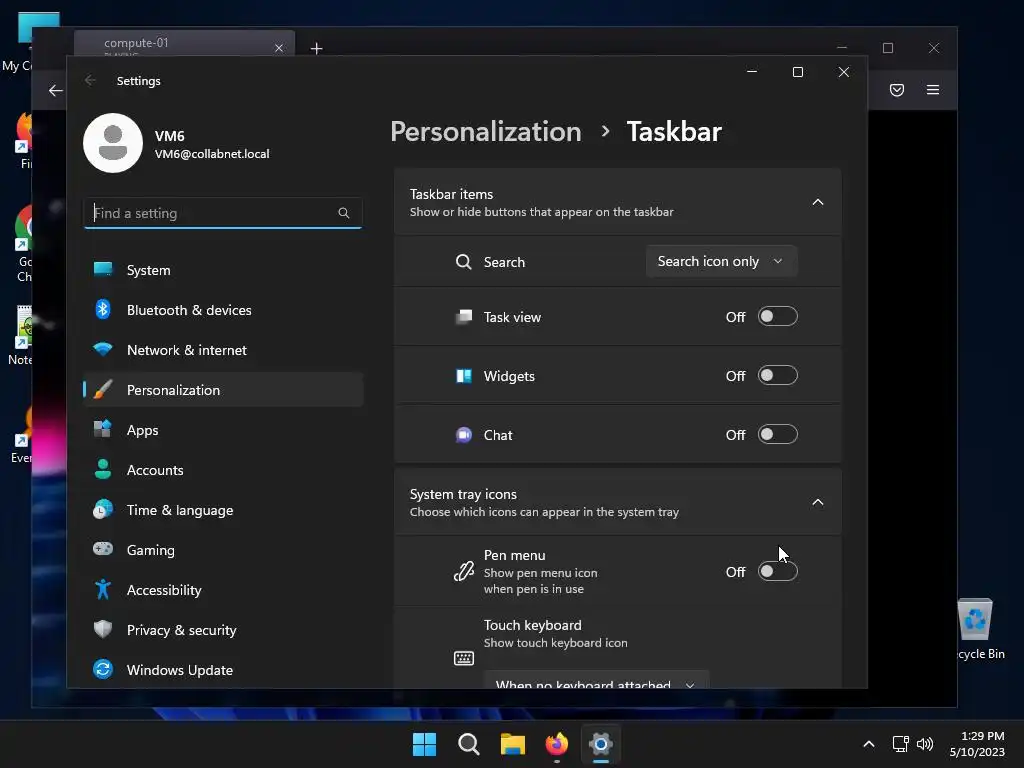Click the Time & language clock icon

[x=103, y=509]
